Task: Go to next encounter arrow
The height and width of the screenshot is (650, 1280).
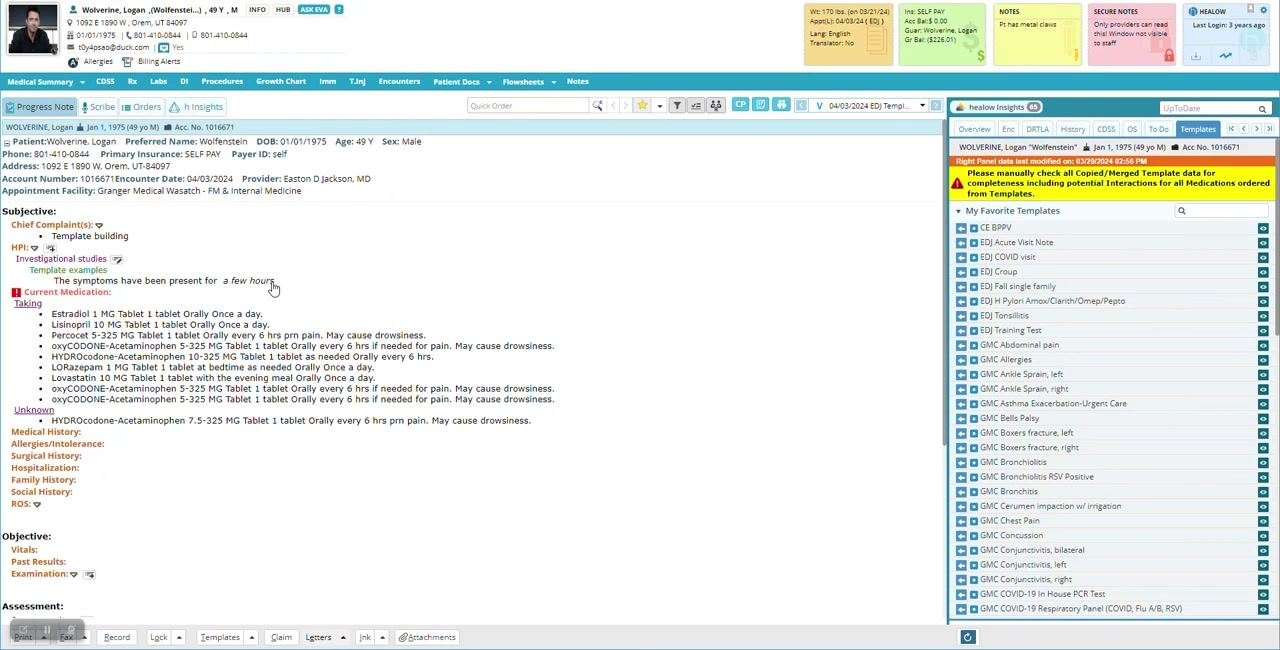Action: click(x=936, y=106)
